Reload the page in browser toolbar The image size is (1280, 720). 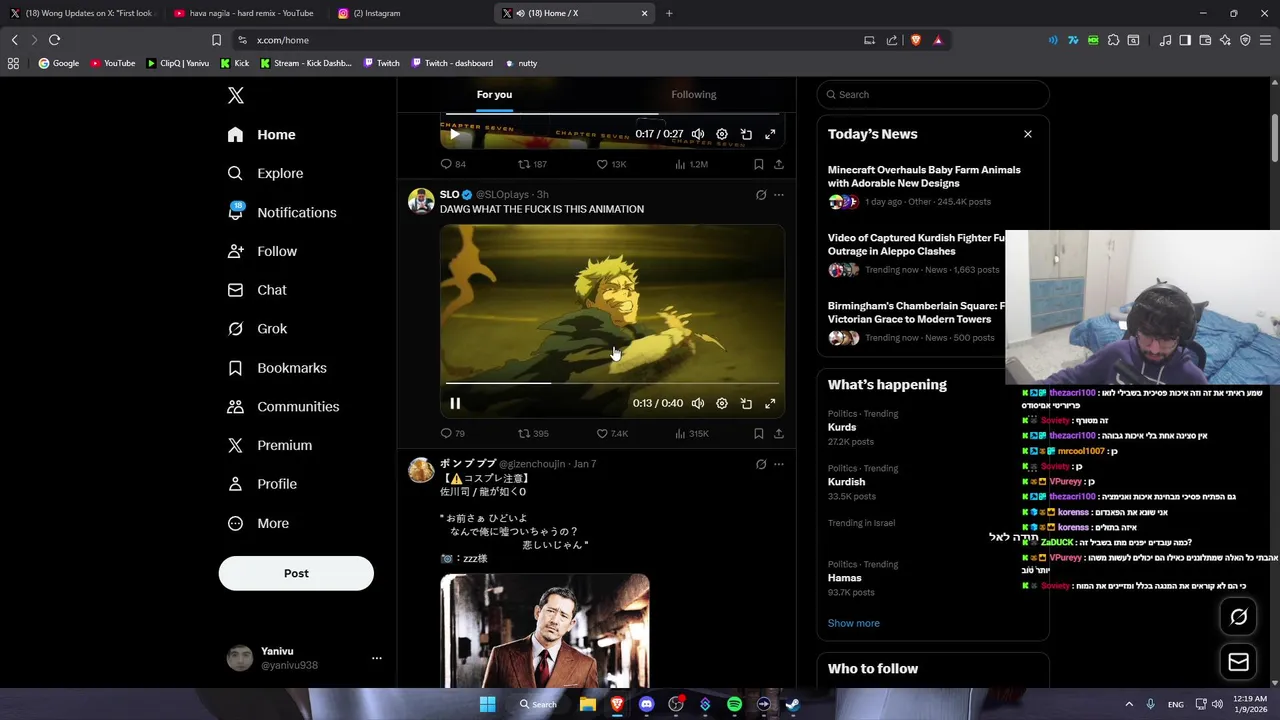pos(55,40)
